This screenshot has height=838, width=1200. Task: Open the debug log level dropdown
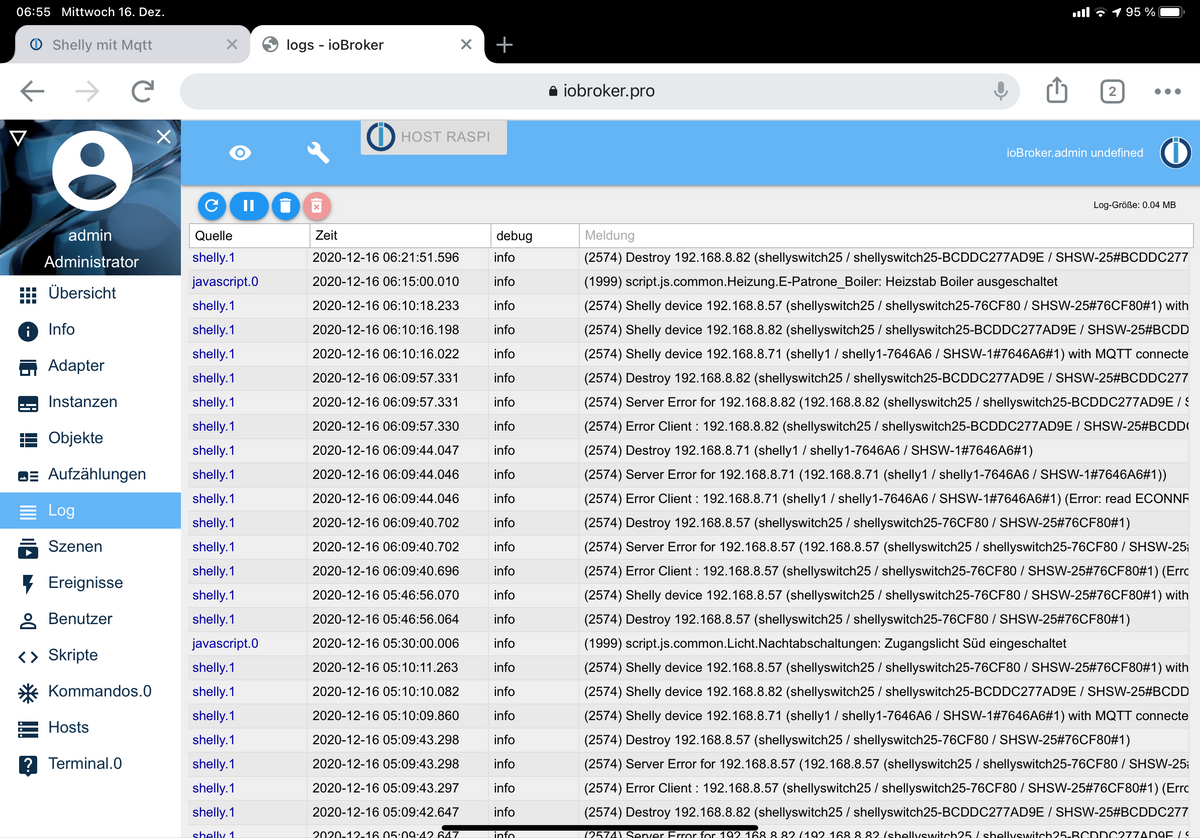coord(534,235)
